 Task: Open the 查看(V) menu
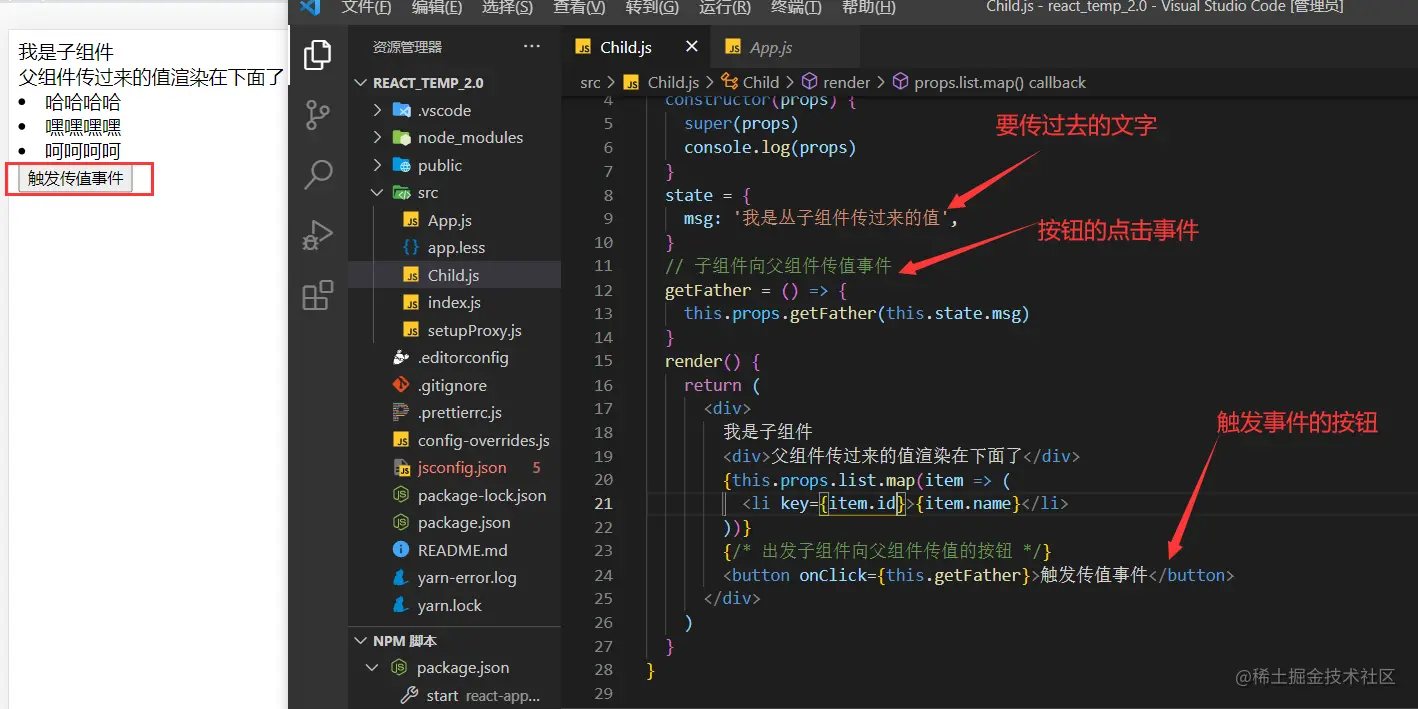tap(580, 7)
